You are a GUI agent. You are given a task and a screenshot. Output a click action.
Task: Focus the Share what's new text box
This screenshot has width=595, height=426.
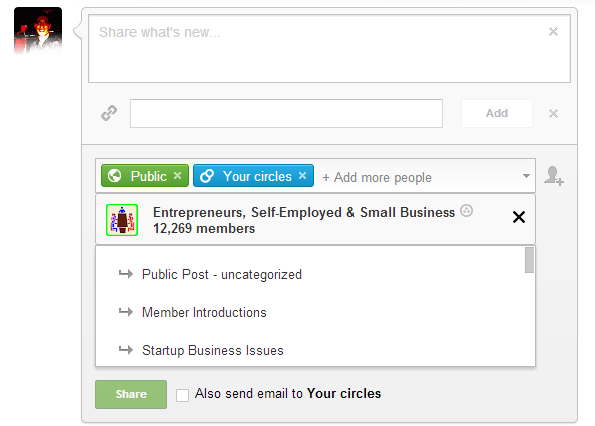click(329, 49)
